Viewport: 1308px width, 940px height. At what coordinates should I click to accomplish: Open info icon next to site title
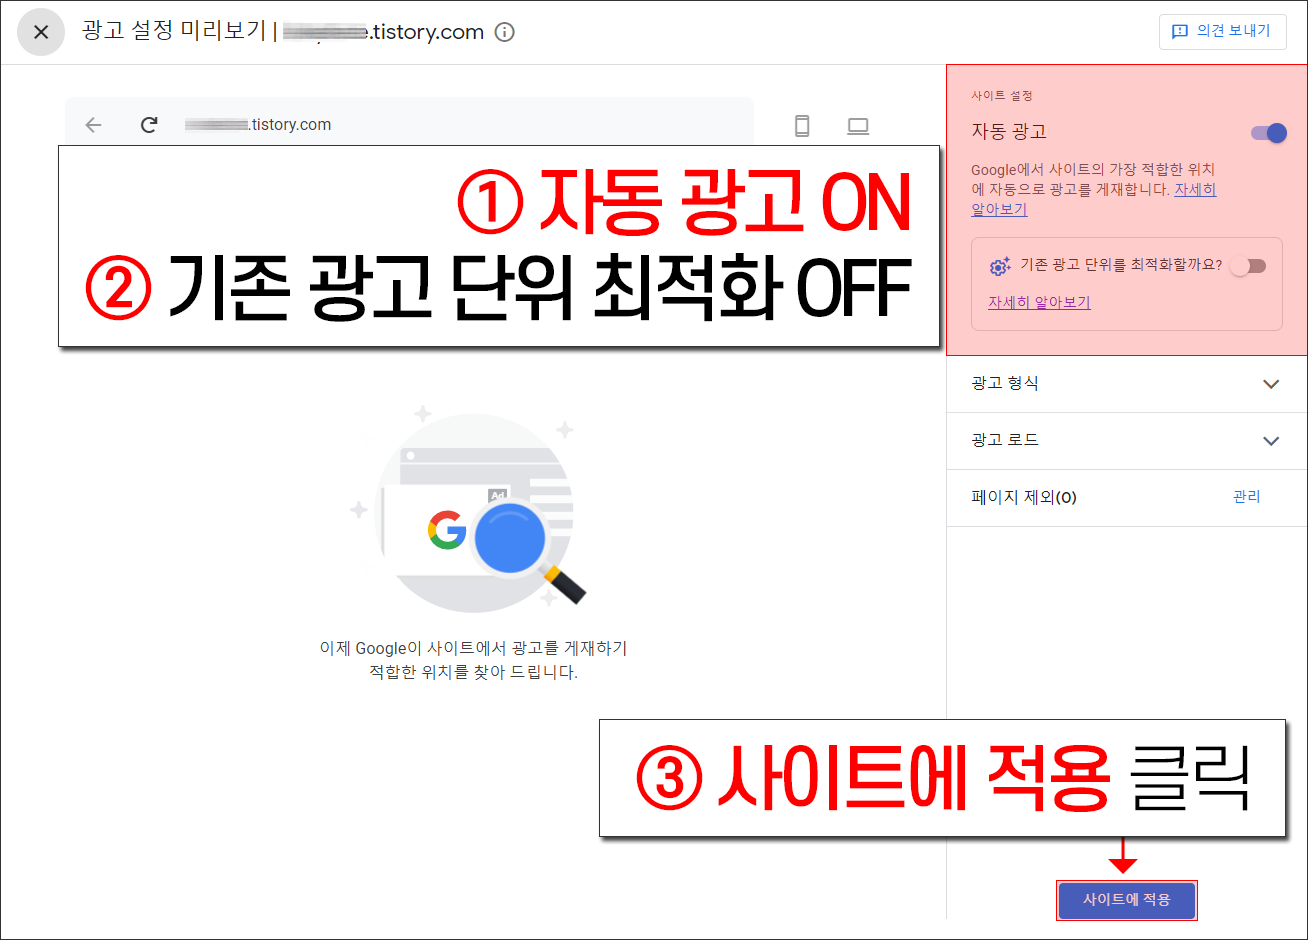click(x=505, y=32)
